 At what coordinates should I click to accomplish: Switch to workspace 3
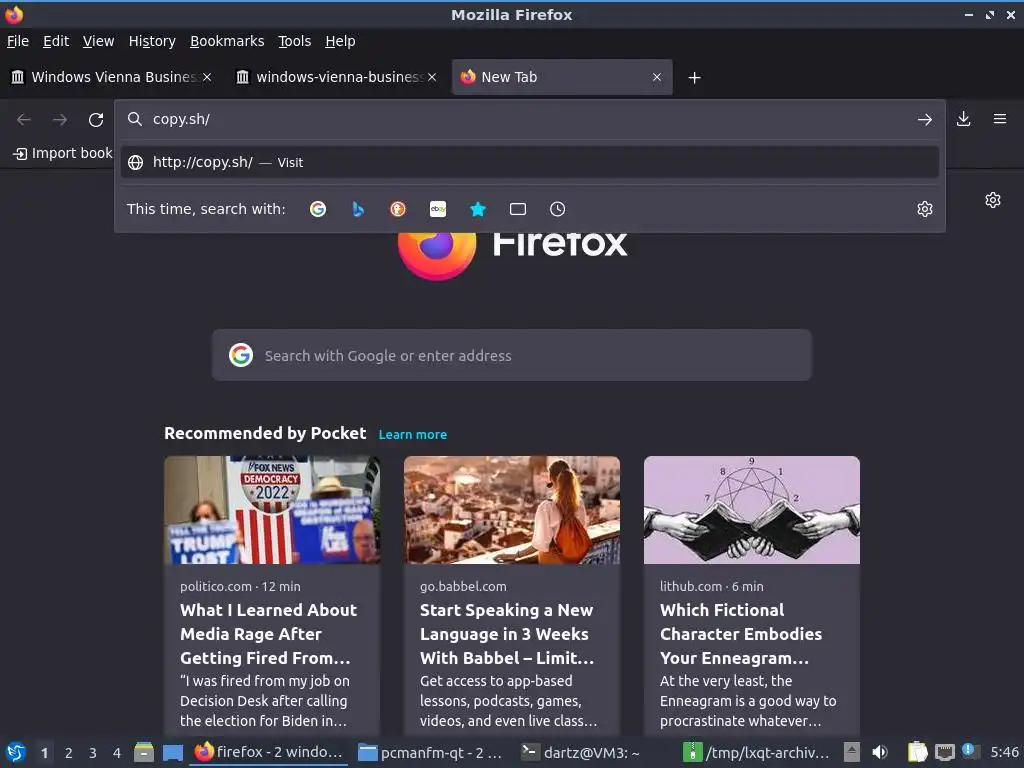[93, 753]
